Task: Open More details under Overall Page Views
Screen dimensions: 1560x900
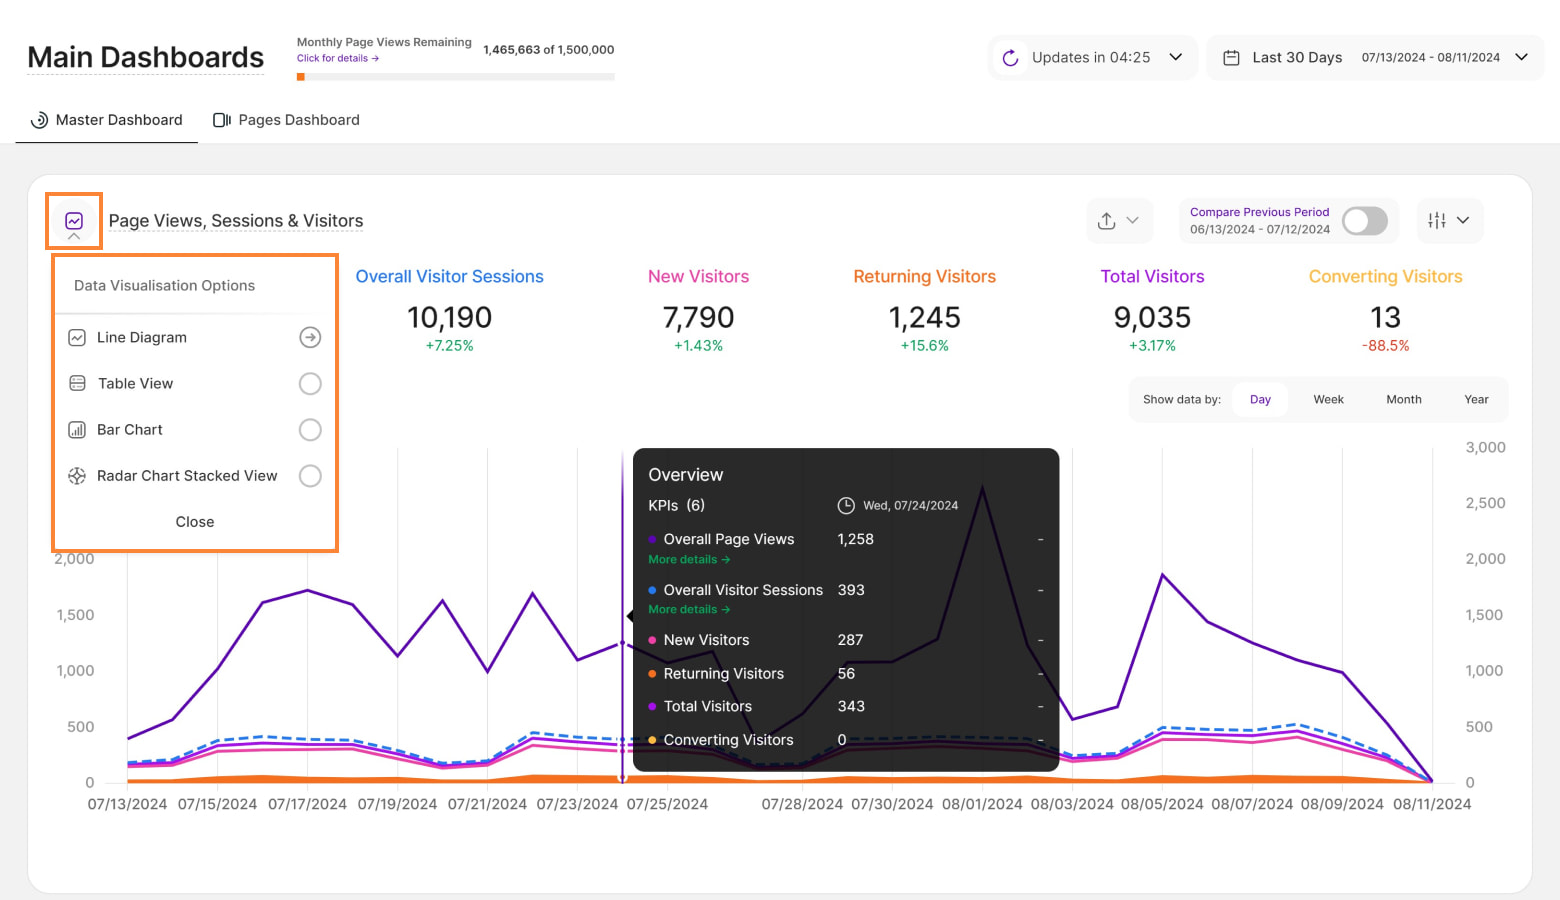Action: (x=688, y=560)
